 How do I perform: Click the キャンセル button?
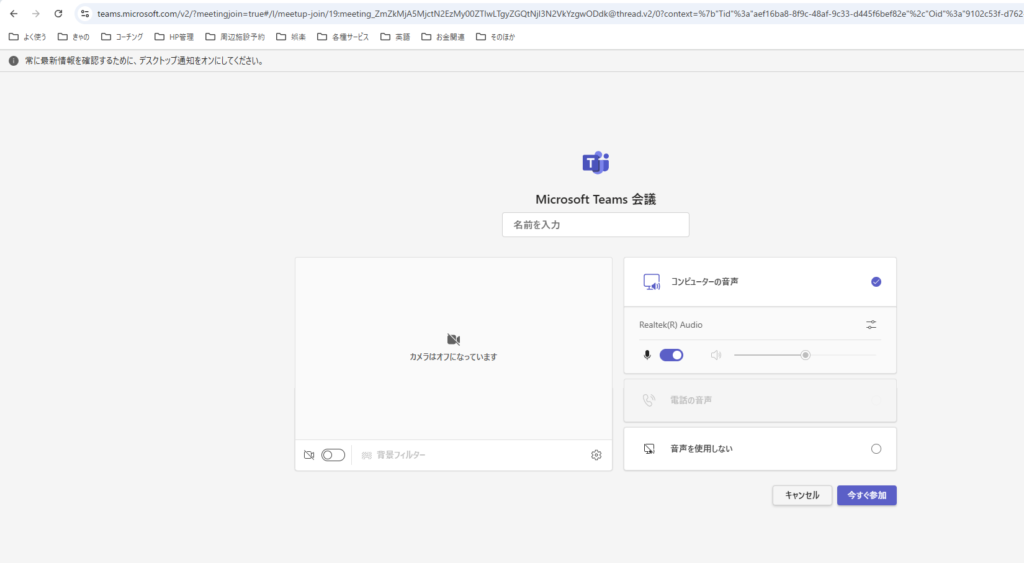[802, 495]
